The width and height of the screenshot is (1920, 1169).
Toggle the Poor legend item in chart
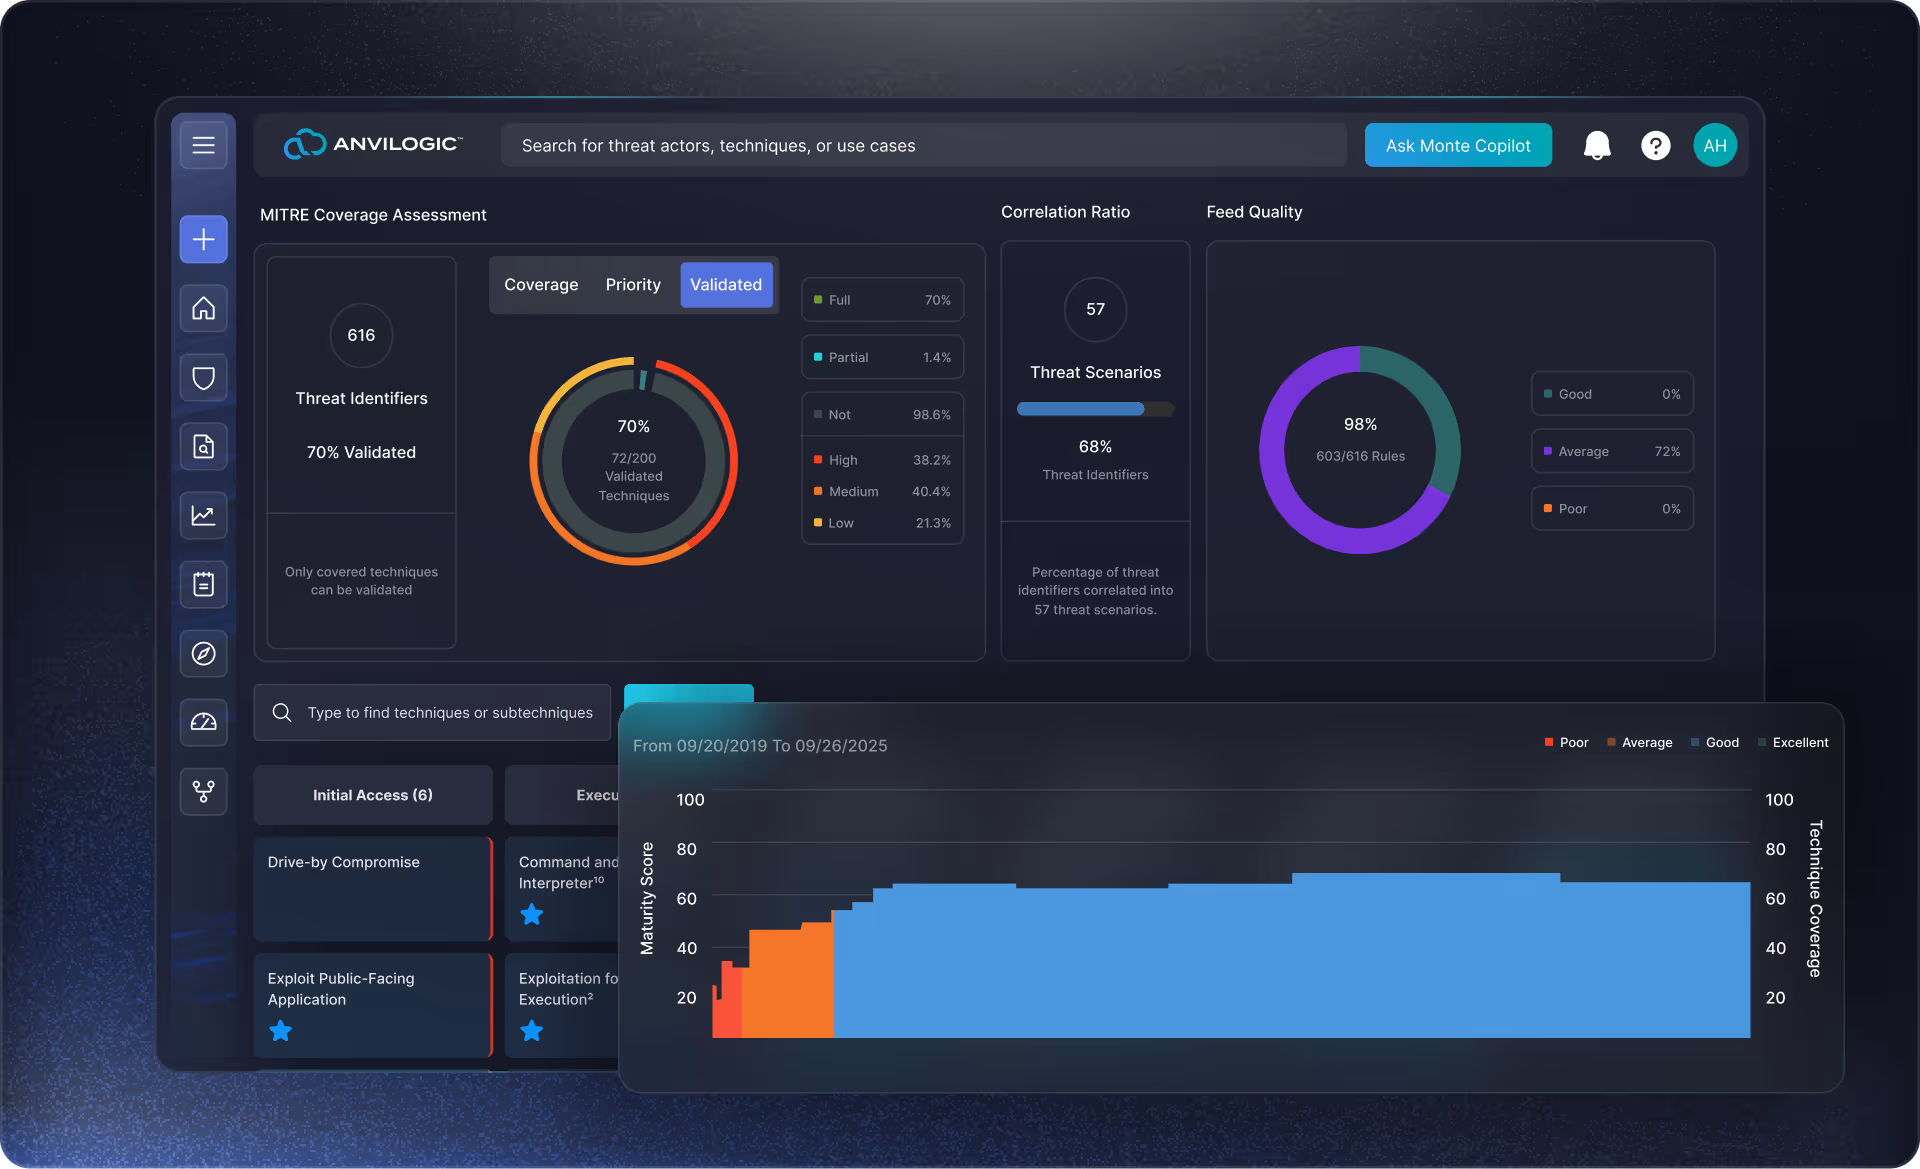[1566, 743]
